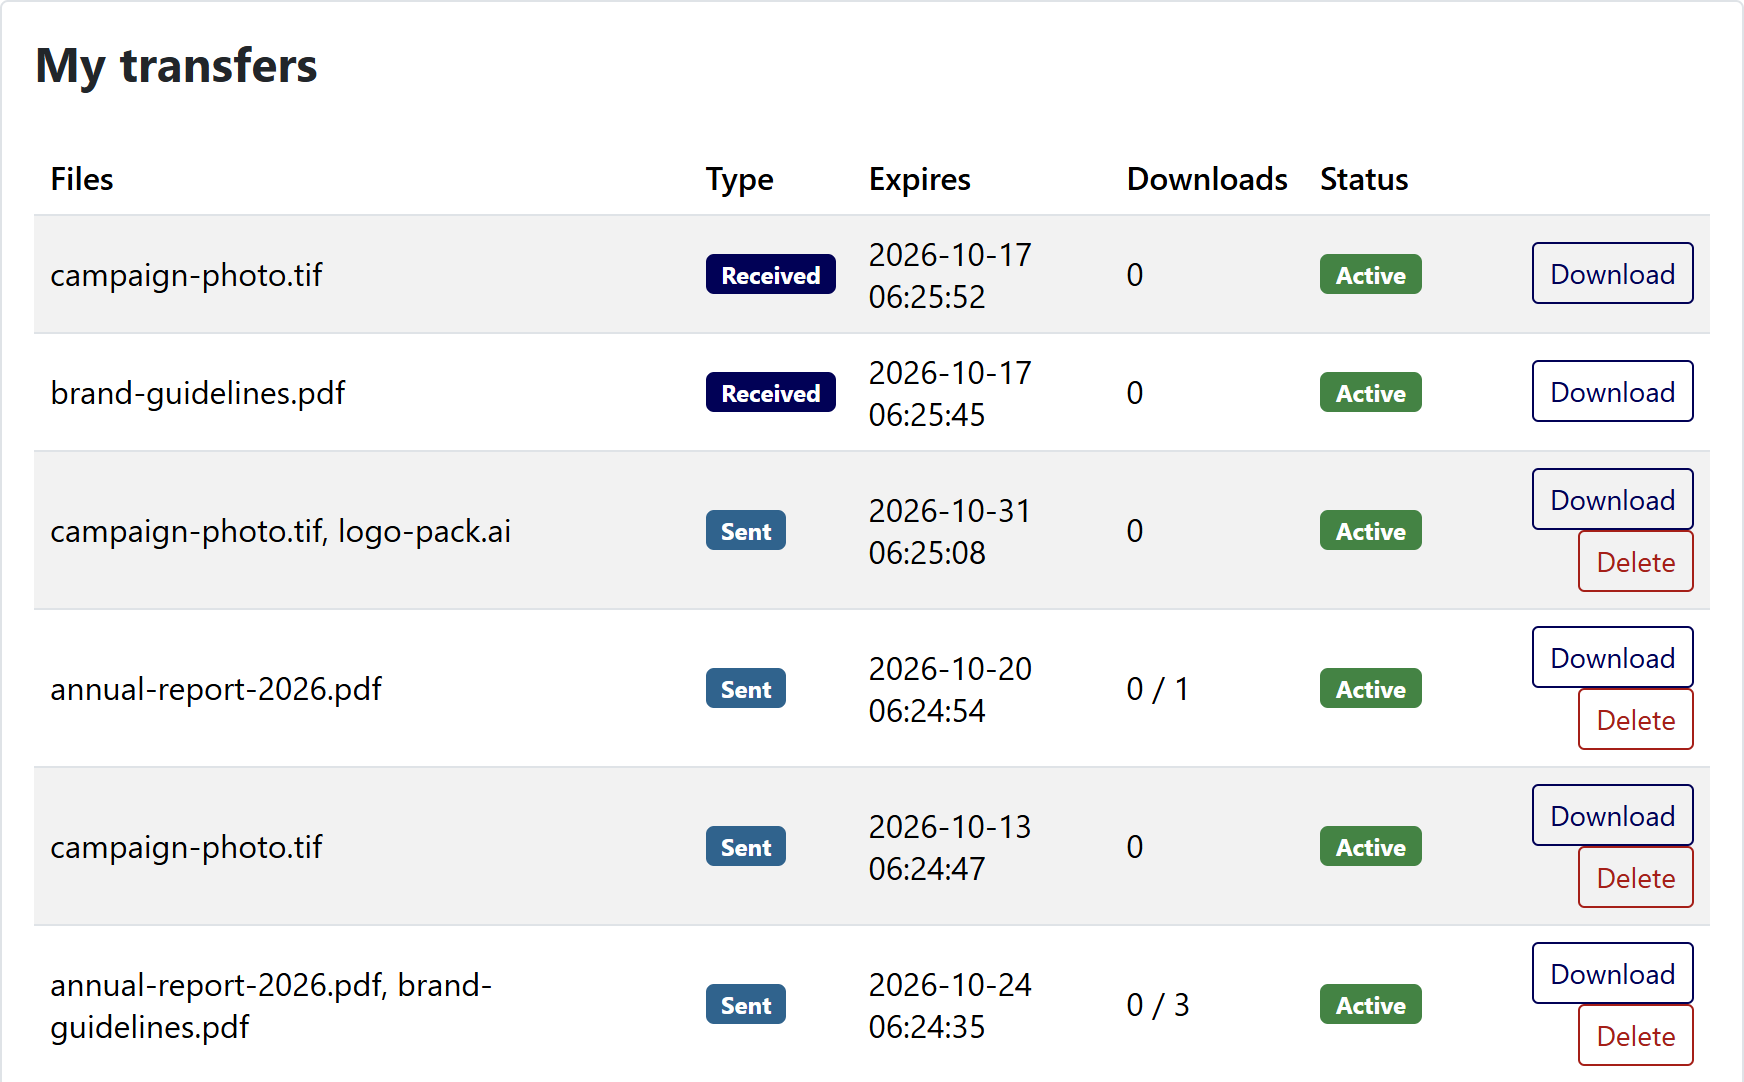Click the My transfers heading
The height and width of the screenshot is (1082, 1744).
176,66
